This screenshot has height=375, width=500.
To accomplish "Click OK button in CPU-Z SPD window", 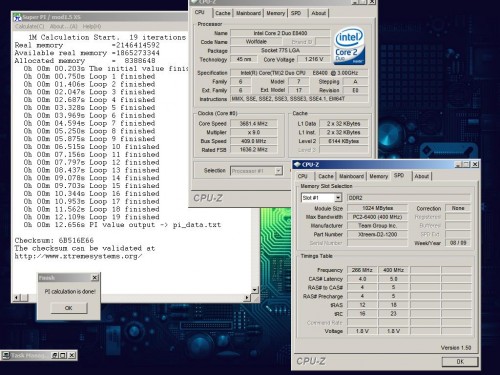I will coord(460,361).
